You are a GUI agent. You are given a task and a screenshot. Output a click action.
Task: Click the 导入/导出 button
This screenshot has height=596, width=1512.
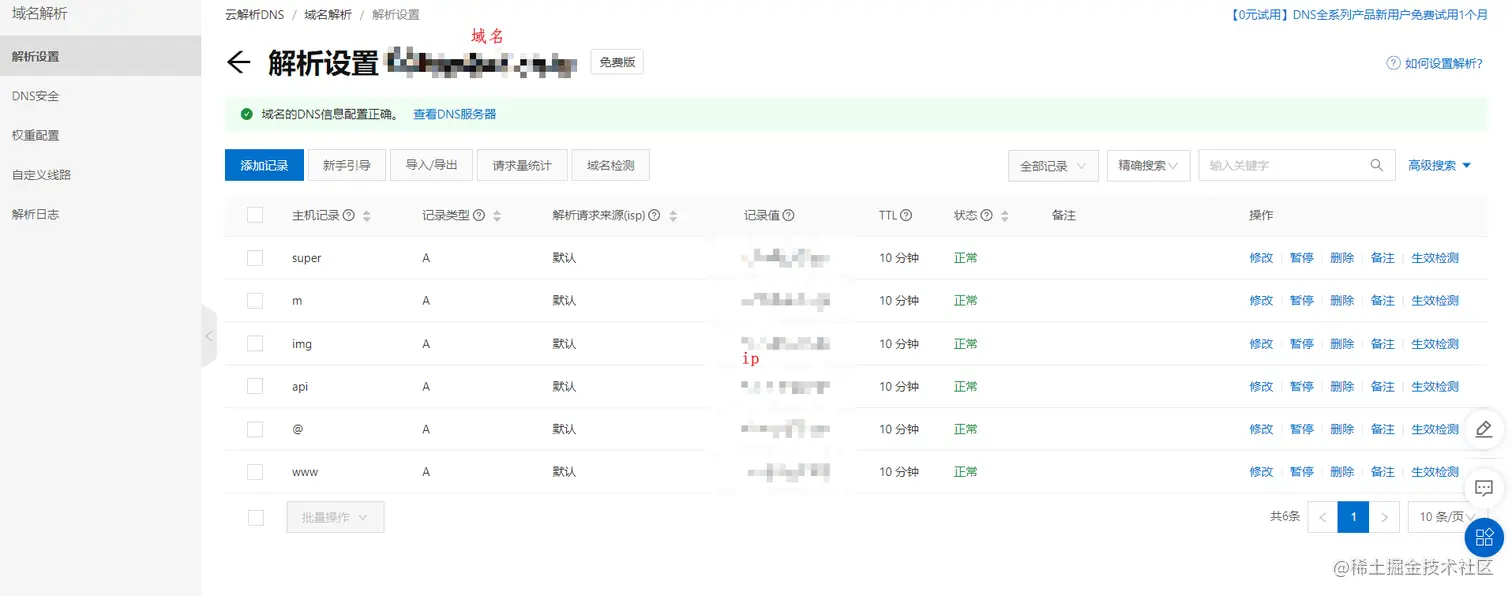(x=432, y=165)
